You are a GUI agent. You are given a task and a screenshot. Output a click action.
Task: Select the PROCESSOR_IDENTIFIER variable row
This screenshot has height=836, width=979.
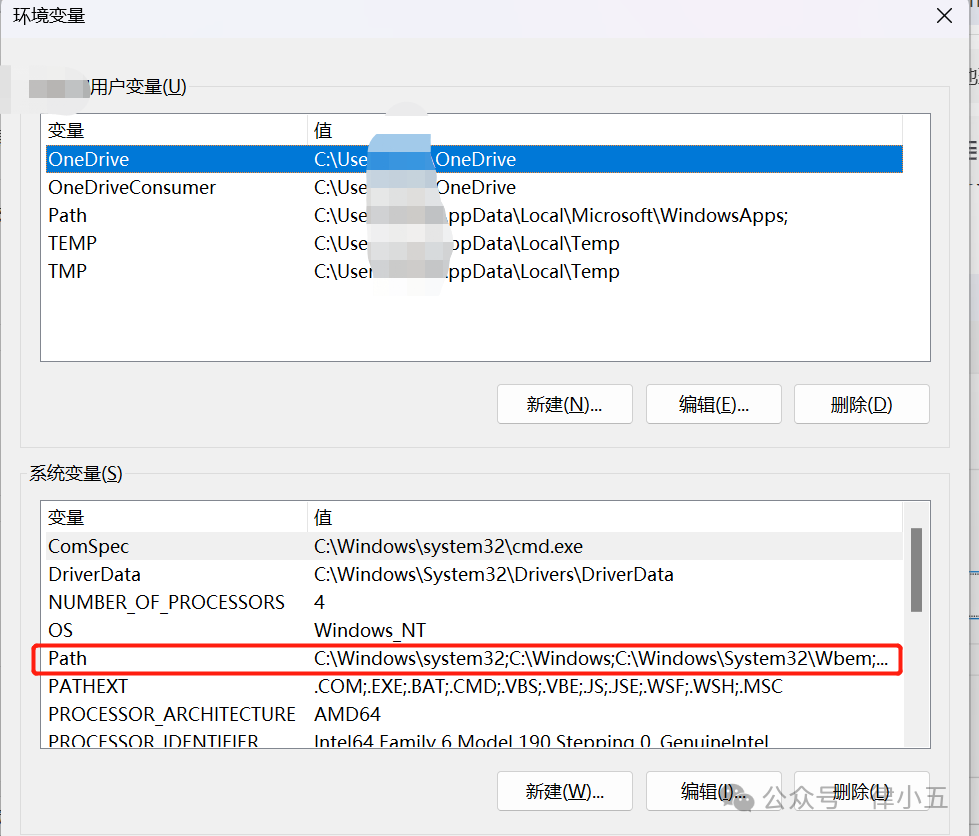point(475,740)
